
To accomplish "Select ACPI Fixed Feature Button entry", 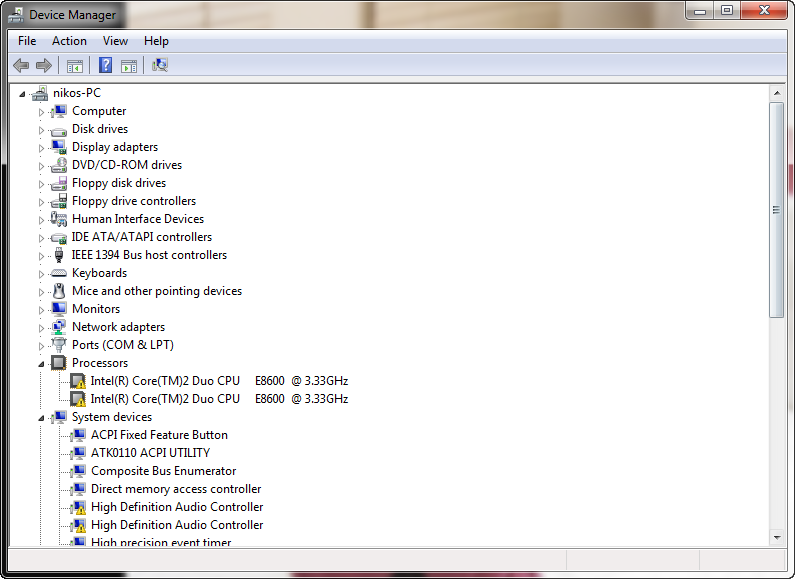I will click(159, 435).
